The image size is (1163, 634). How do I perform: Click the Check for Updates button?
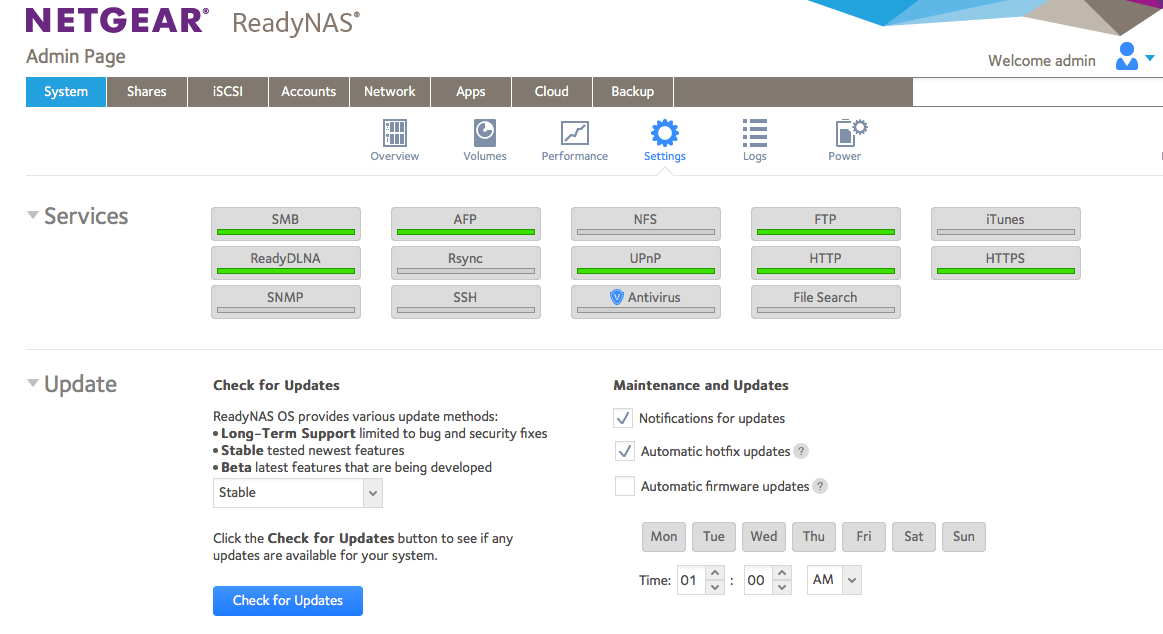point(288,600)
